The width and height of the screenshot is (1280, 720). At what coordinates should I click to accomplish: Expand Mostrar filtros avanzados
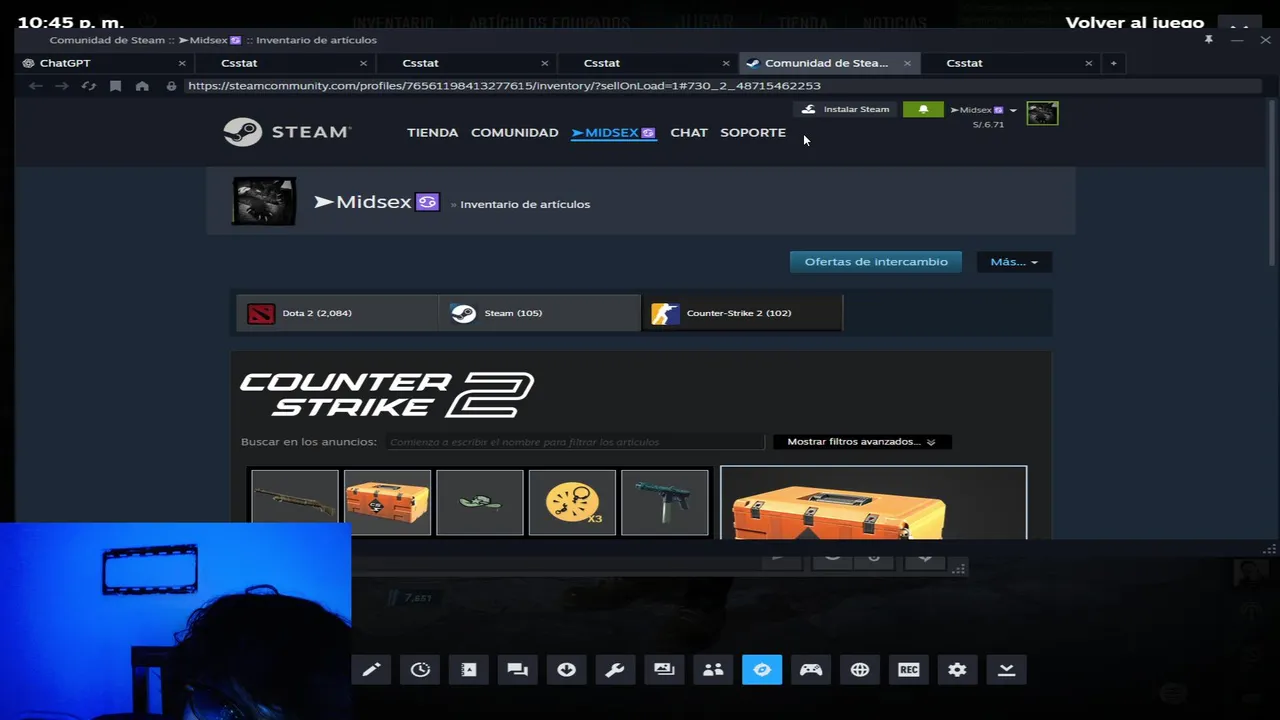click(x=862, y=442)
